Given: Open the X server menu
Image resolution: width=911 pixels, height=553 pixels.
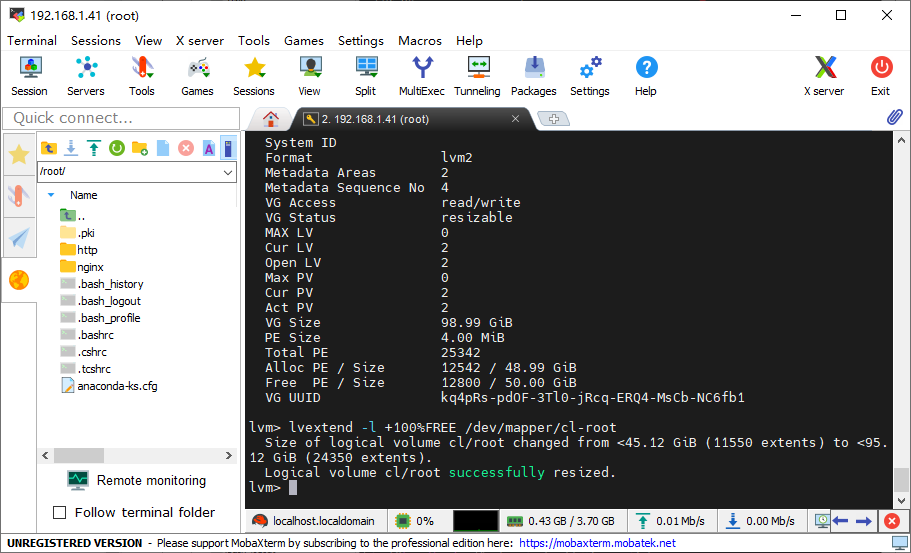Looking at the screenshot, I should coord(200,41).
